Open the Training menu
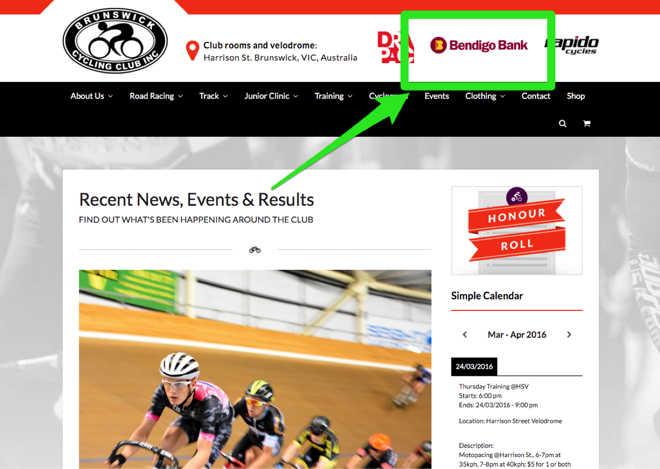Image resolution: width=660 pixels, height=469 pixels. pyautogui.click(x=333, y=96)
